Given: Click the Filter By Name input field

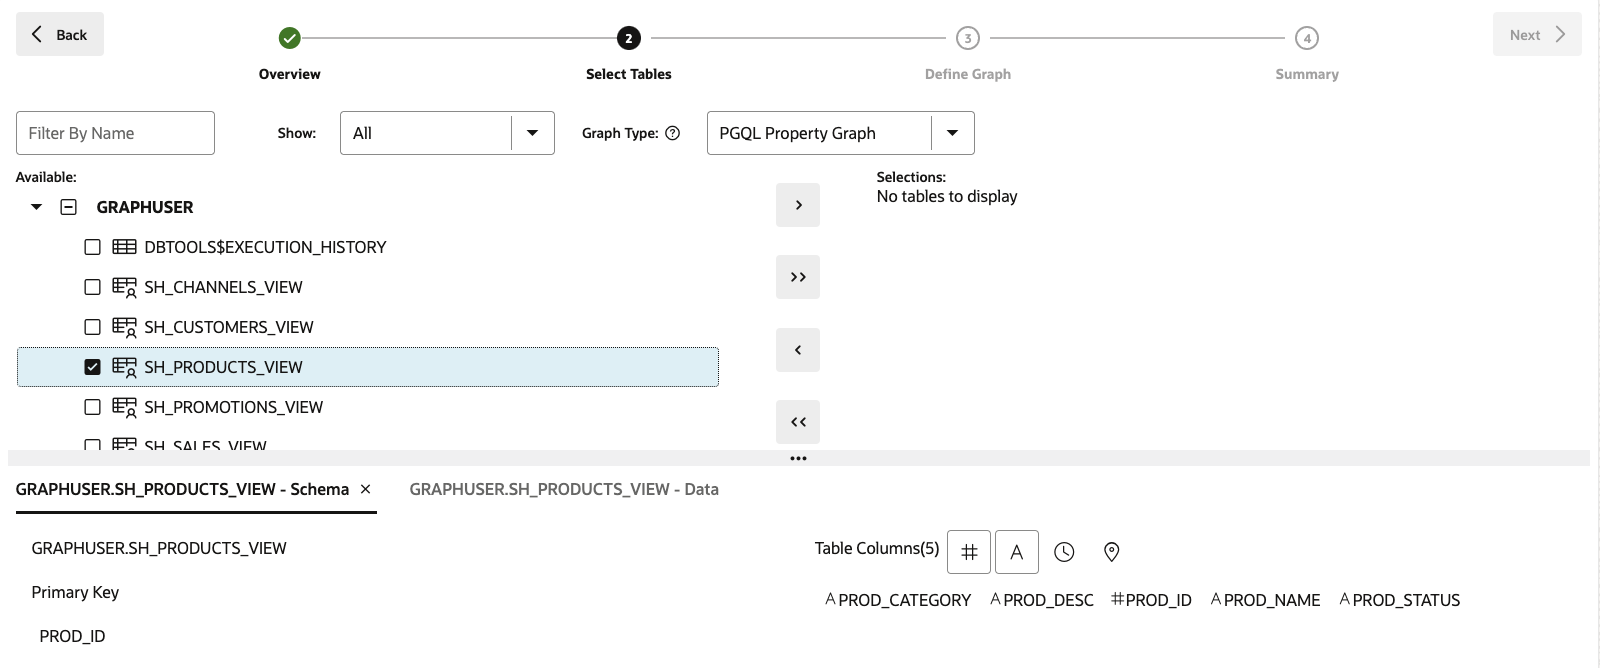Looking at the screenshot, I should pyautogui.click(x=115, y=133).
